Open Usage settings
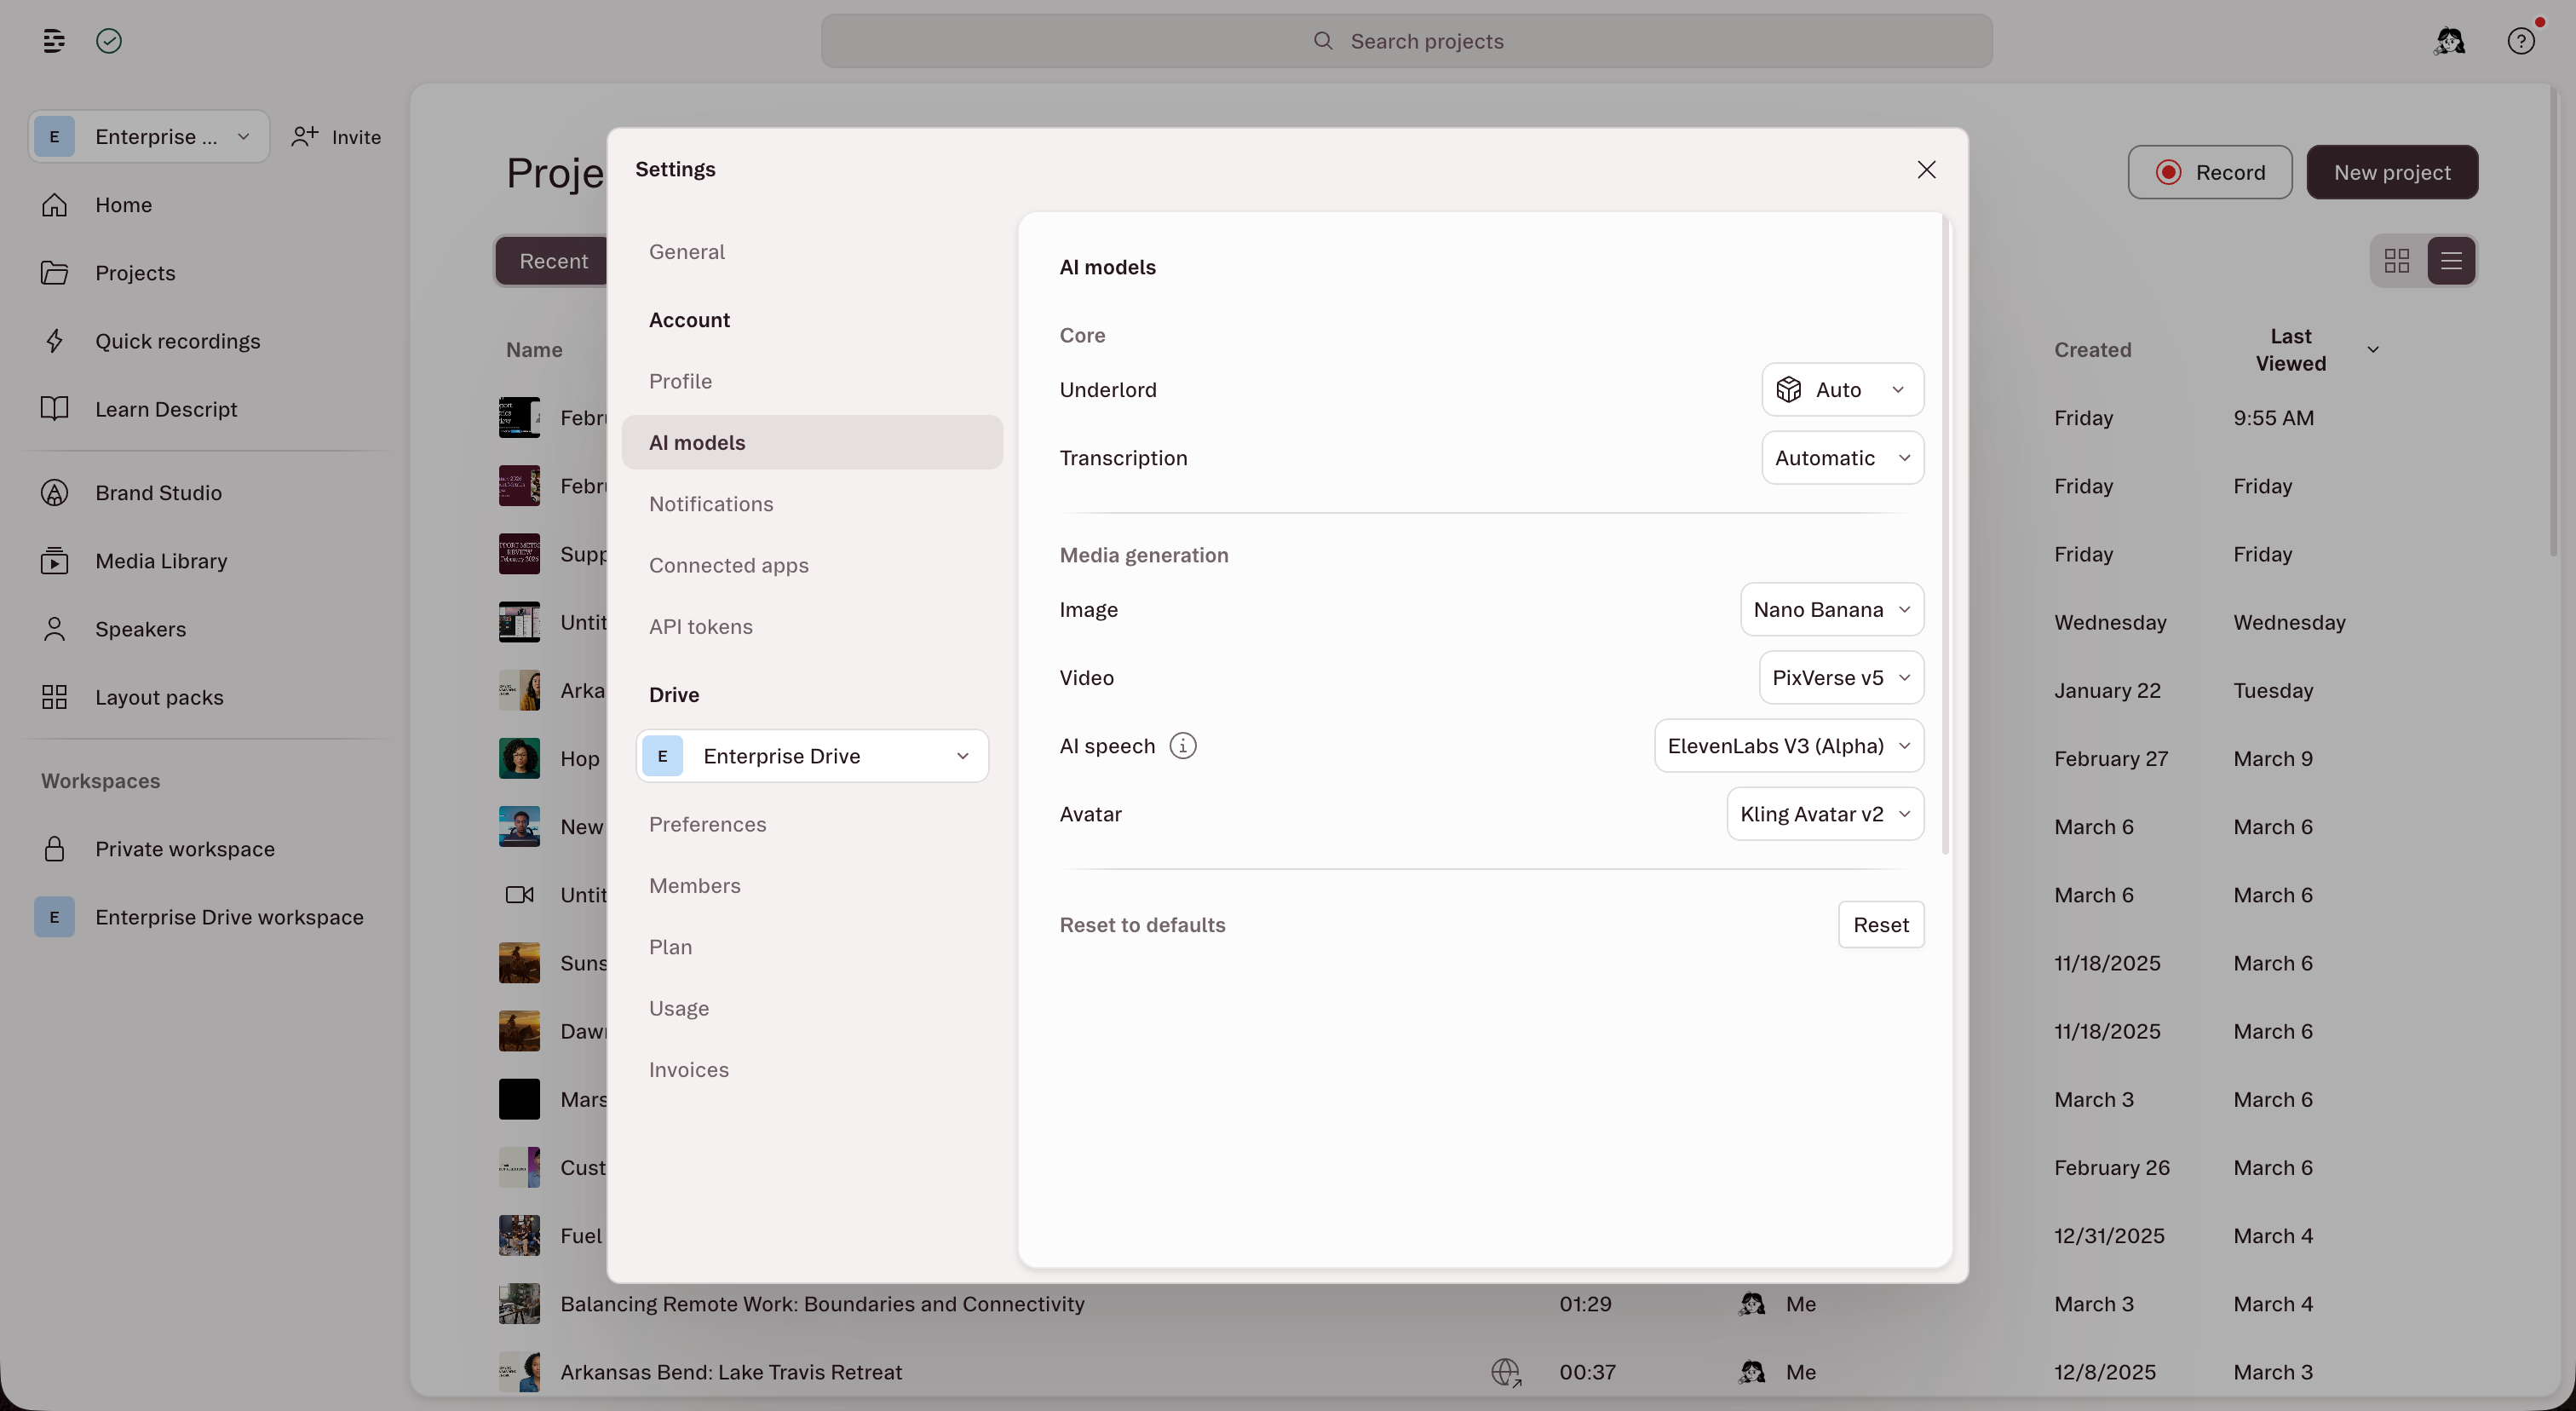The width and height of the screenshot is (2576, 1411). click(679, 1009)
